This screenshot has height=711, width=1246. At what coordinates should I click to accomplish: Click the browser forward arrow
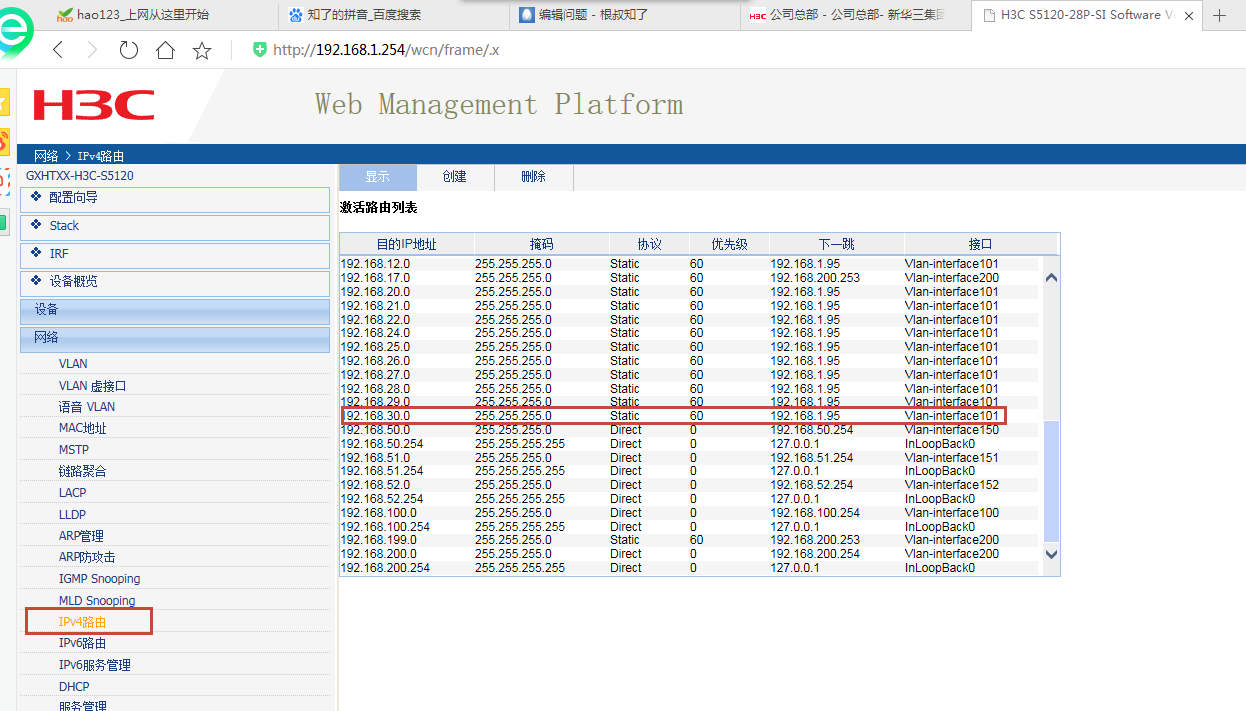tap(92, 50)
